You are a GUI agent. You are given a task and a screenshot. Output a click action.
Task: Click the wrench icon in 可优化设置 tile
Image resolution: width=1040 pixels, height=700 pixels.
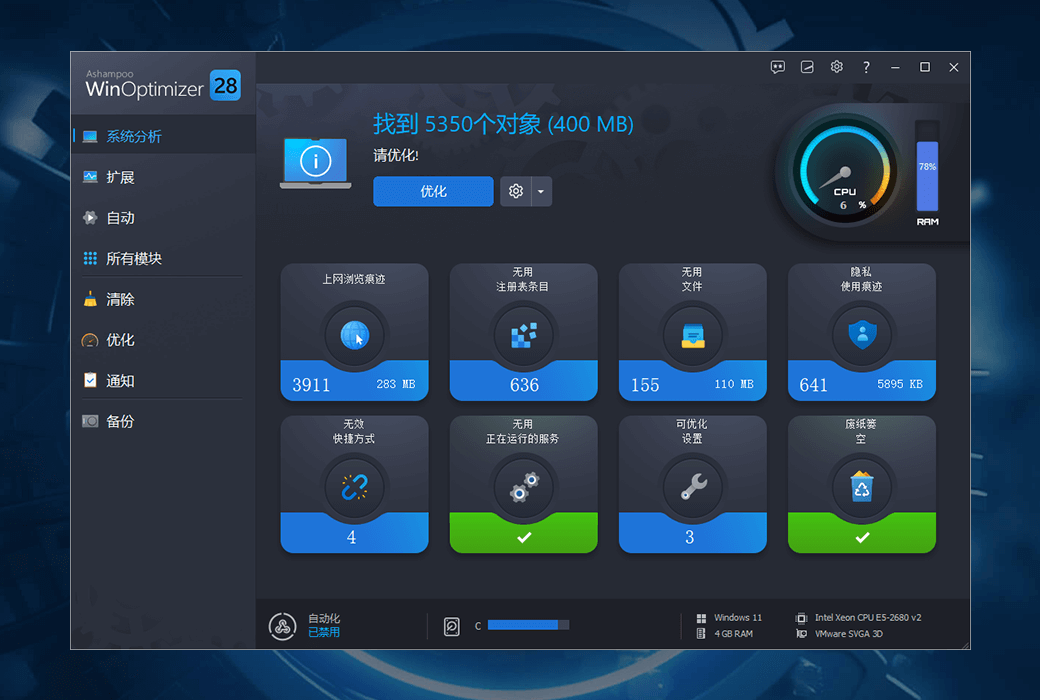[693, 487]
